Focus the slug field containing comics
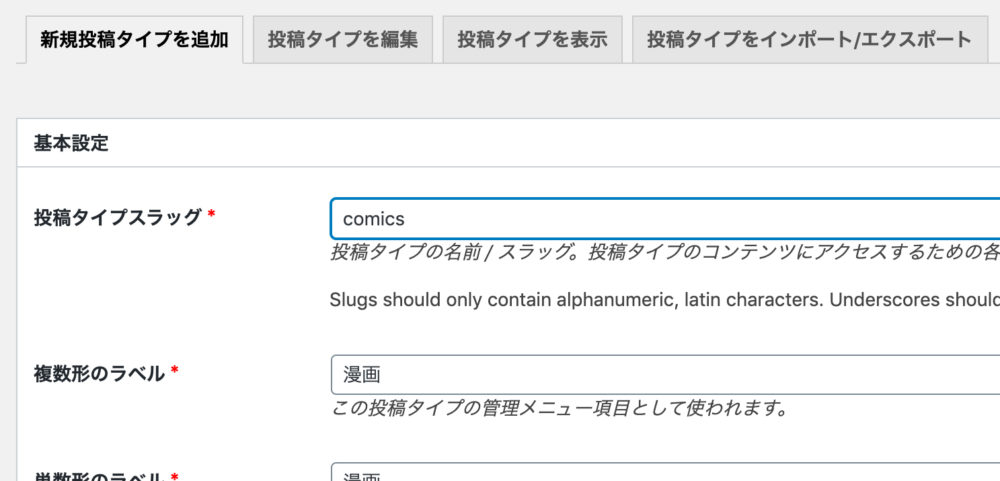Screen dimensions: 1000x481 pyautogui.click(x=660, y=218)
